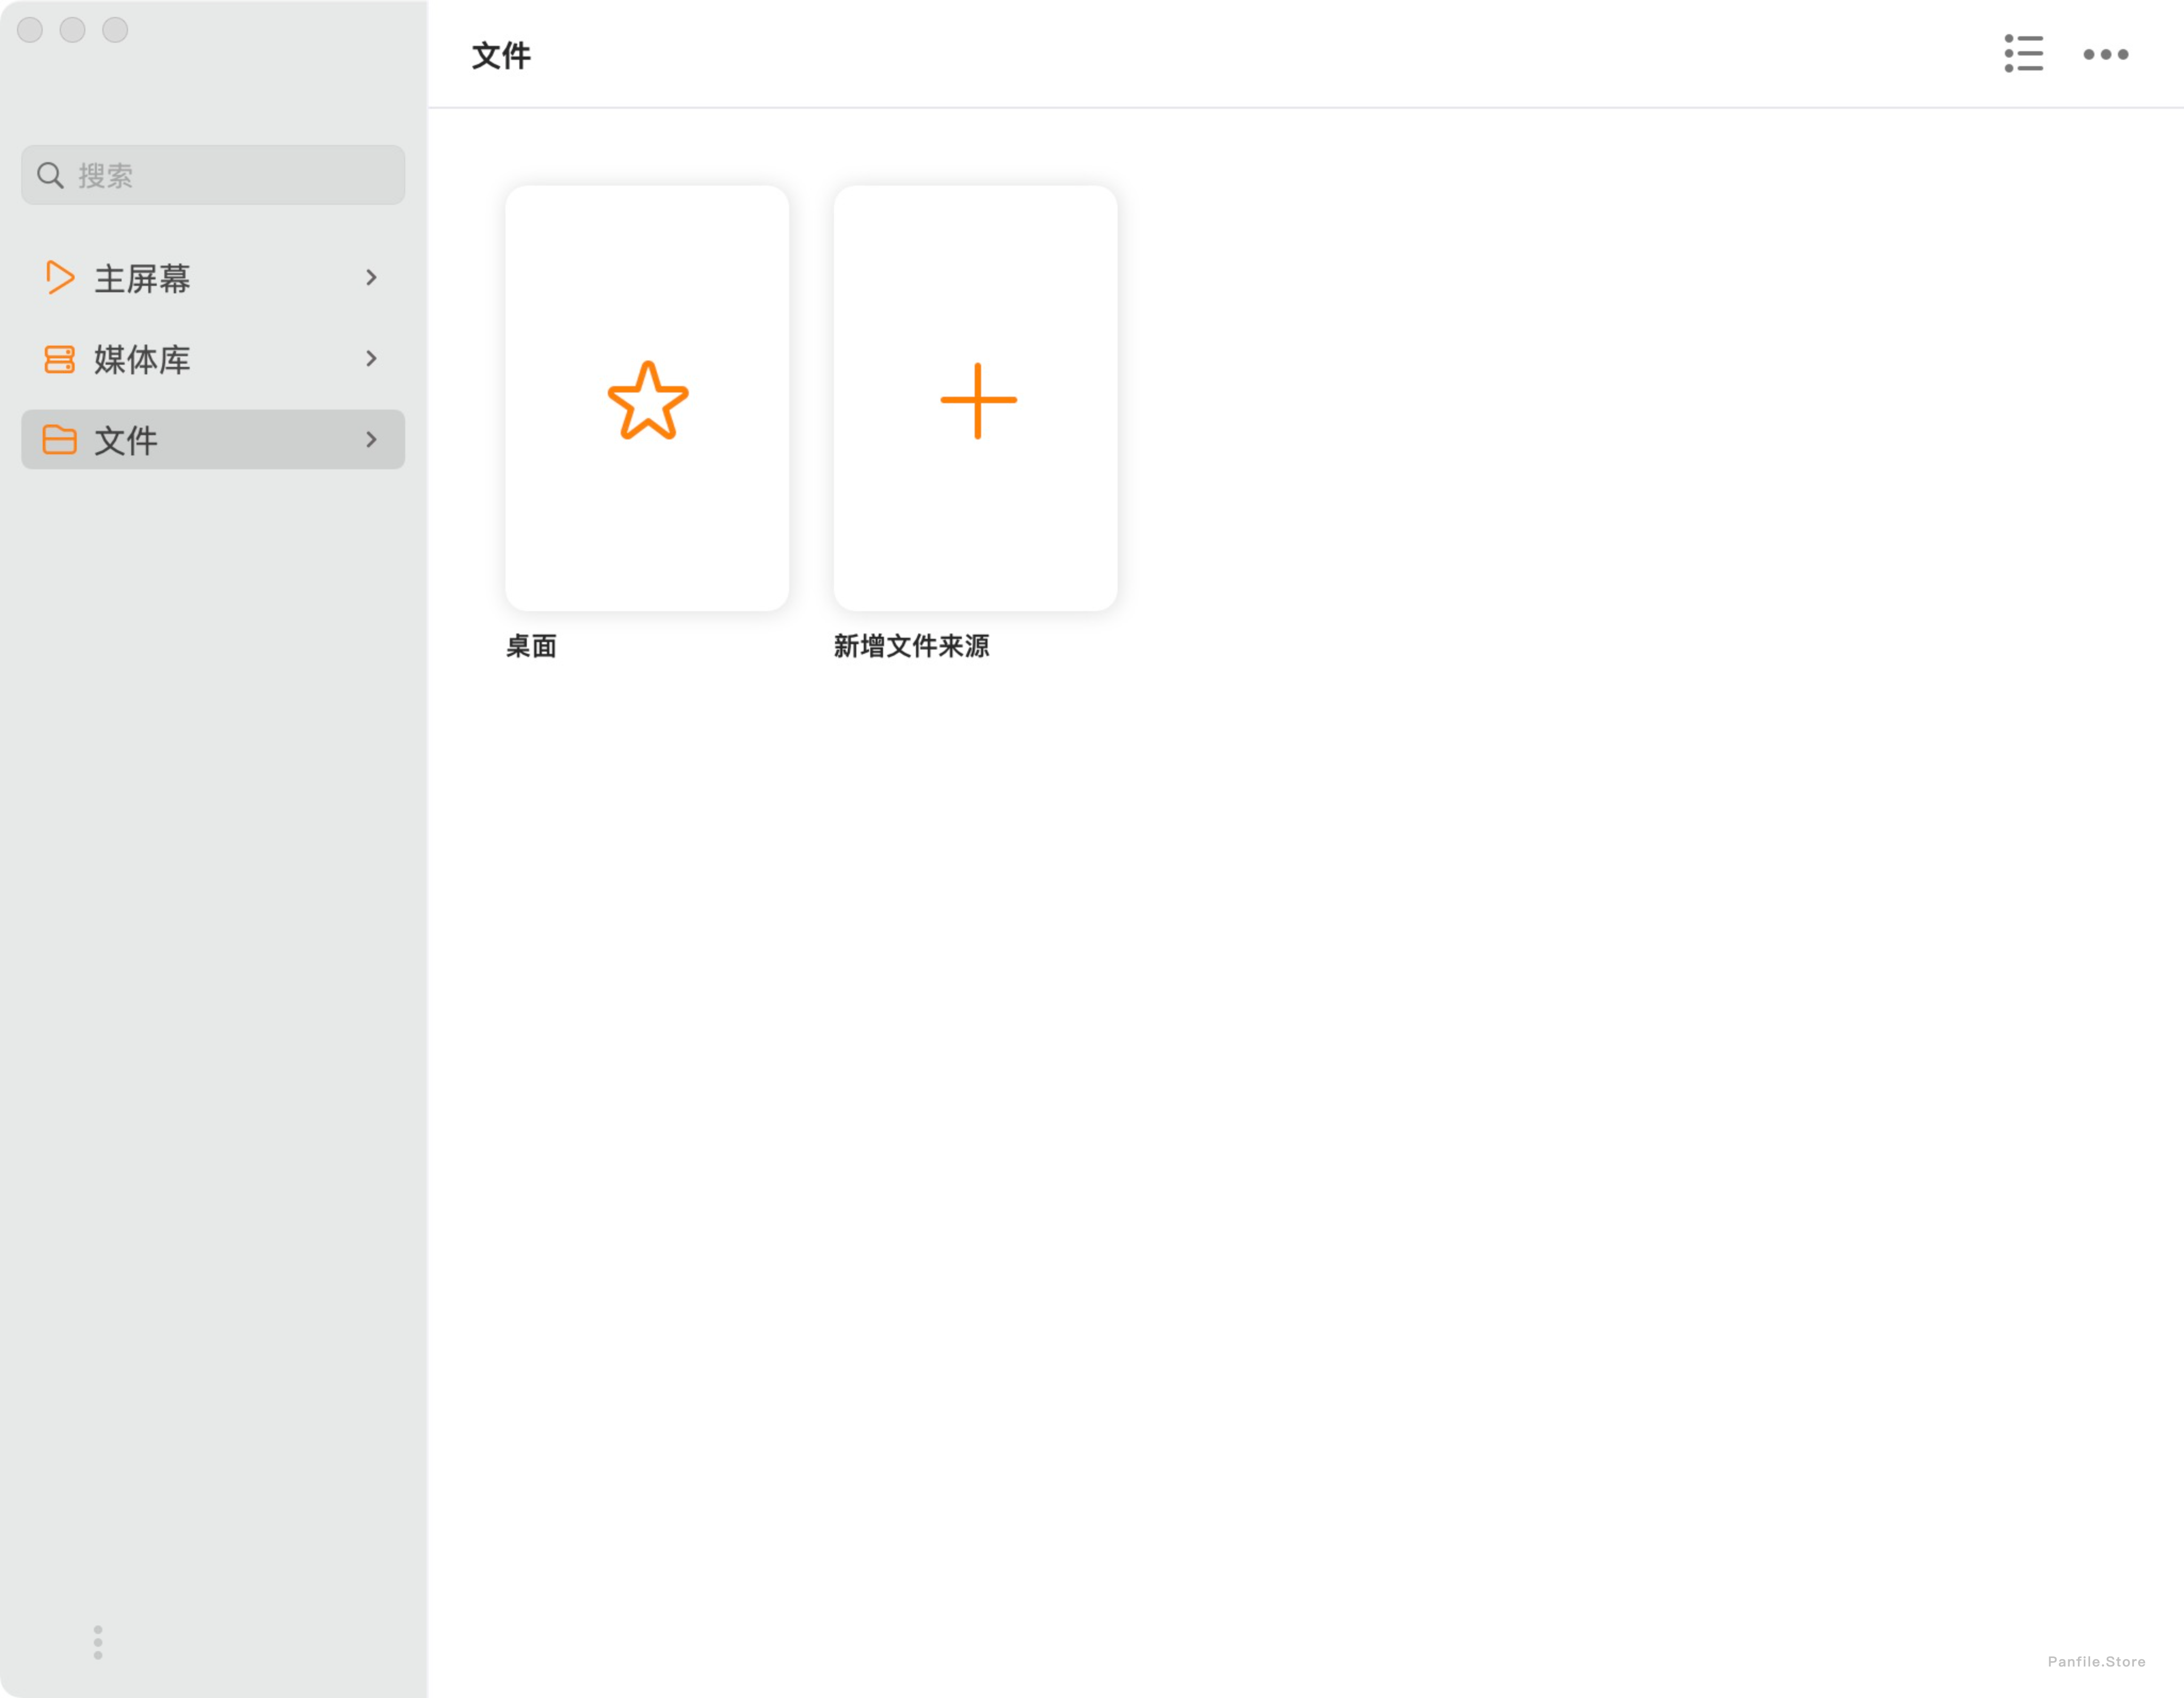2184x1698 pixels.
Task: Open the 新增文件来源 card
Action: click(975, 398)
